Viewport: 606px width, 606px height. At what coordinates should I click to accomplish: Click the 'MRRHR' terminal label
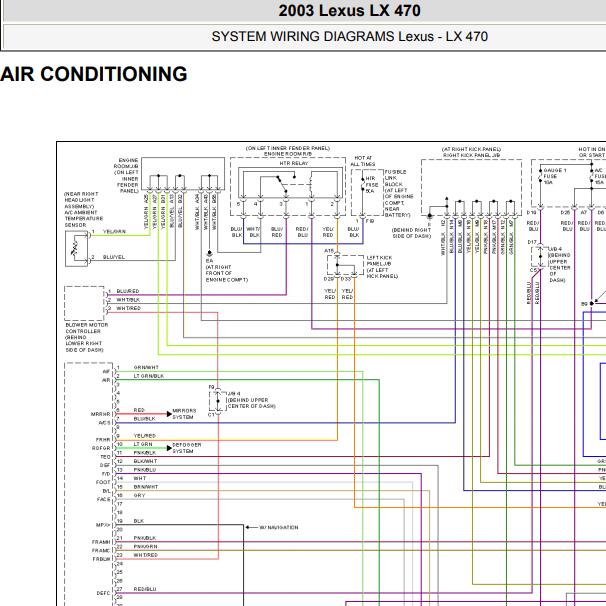click(x=100, y=414)
